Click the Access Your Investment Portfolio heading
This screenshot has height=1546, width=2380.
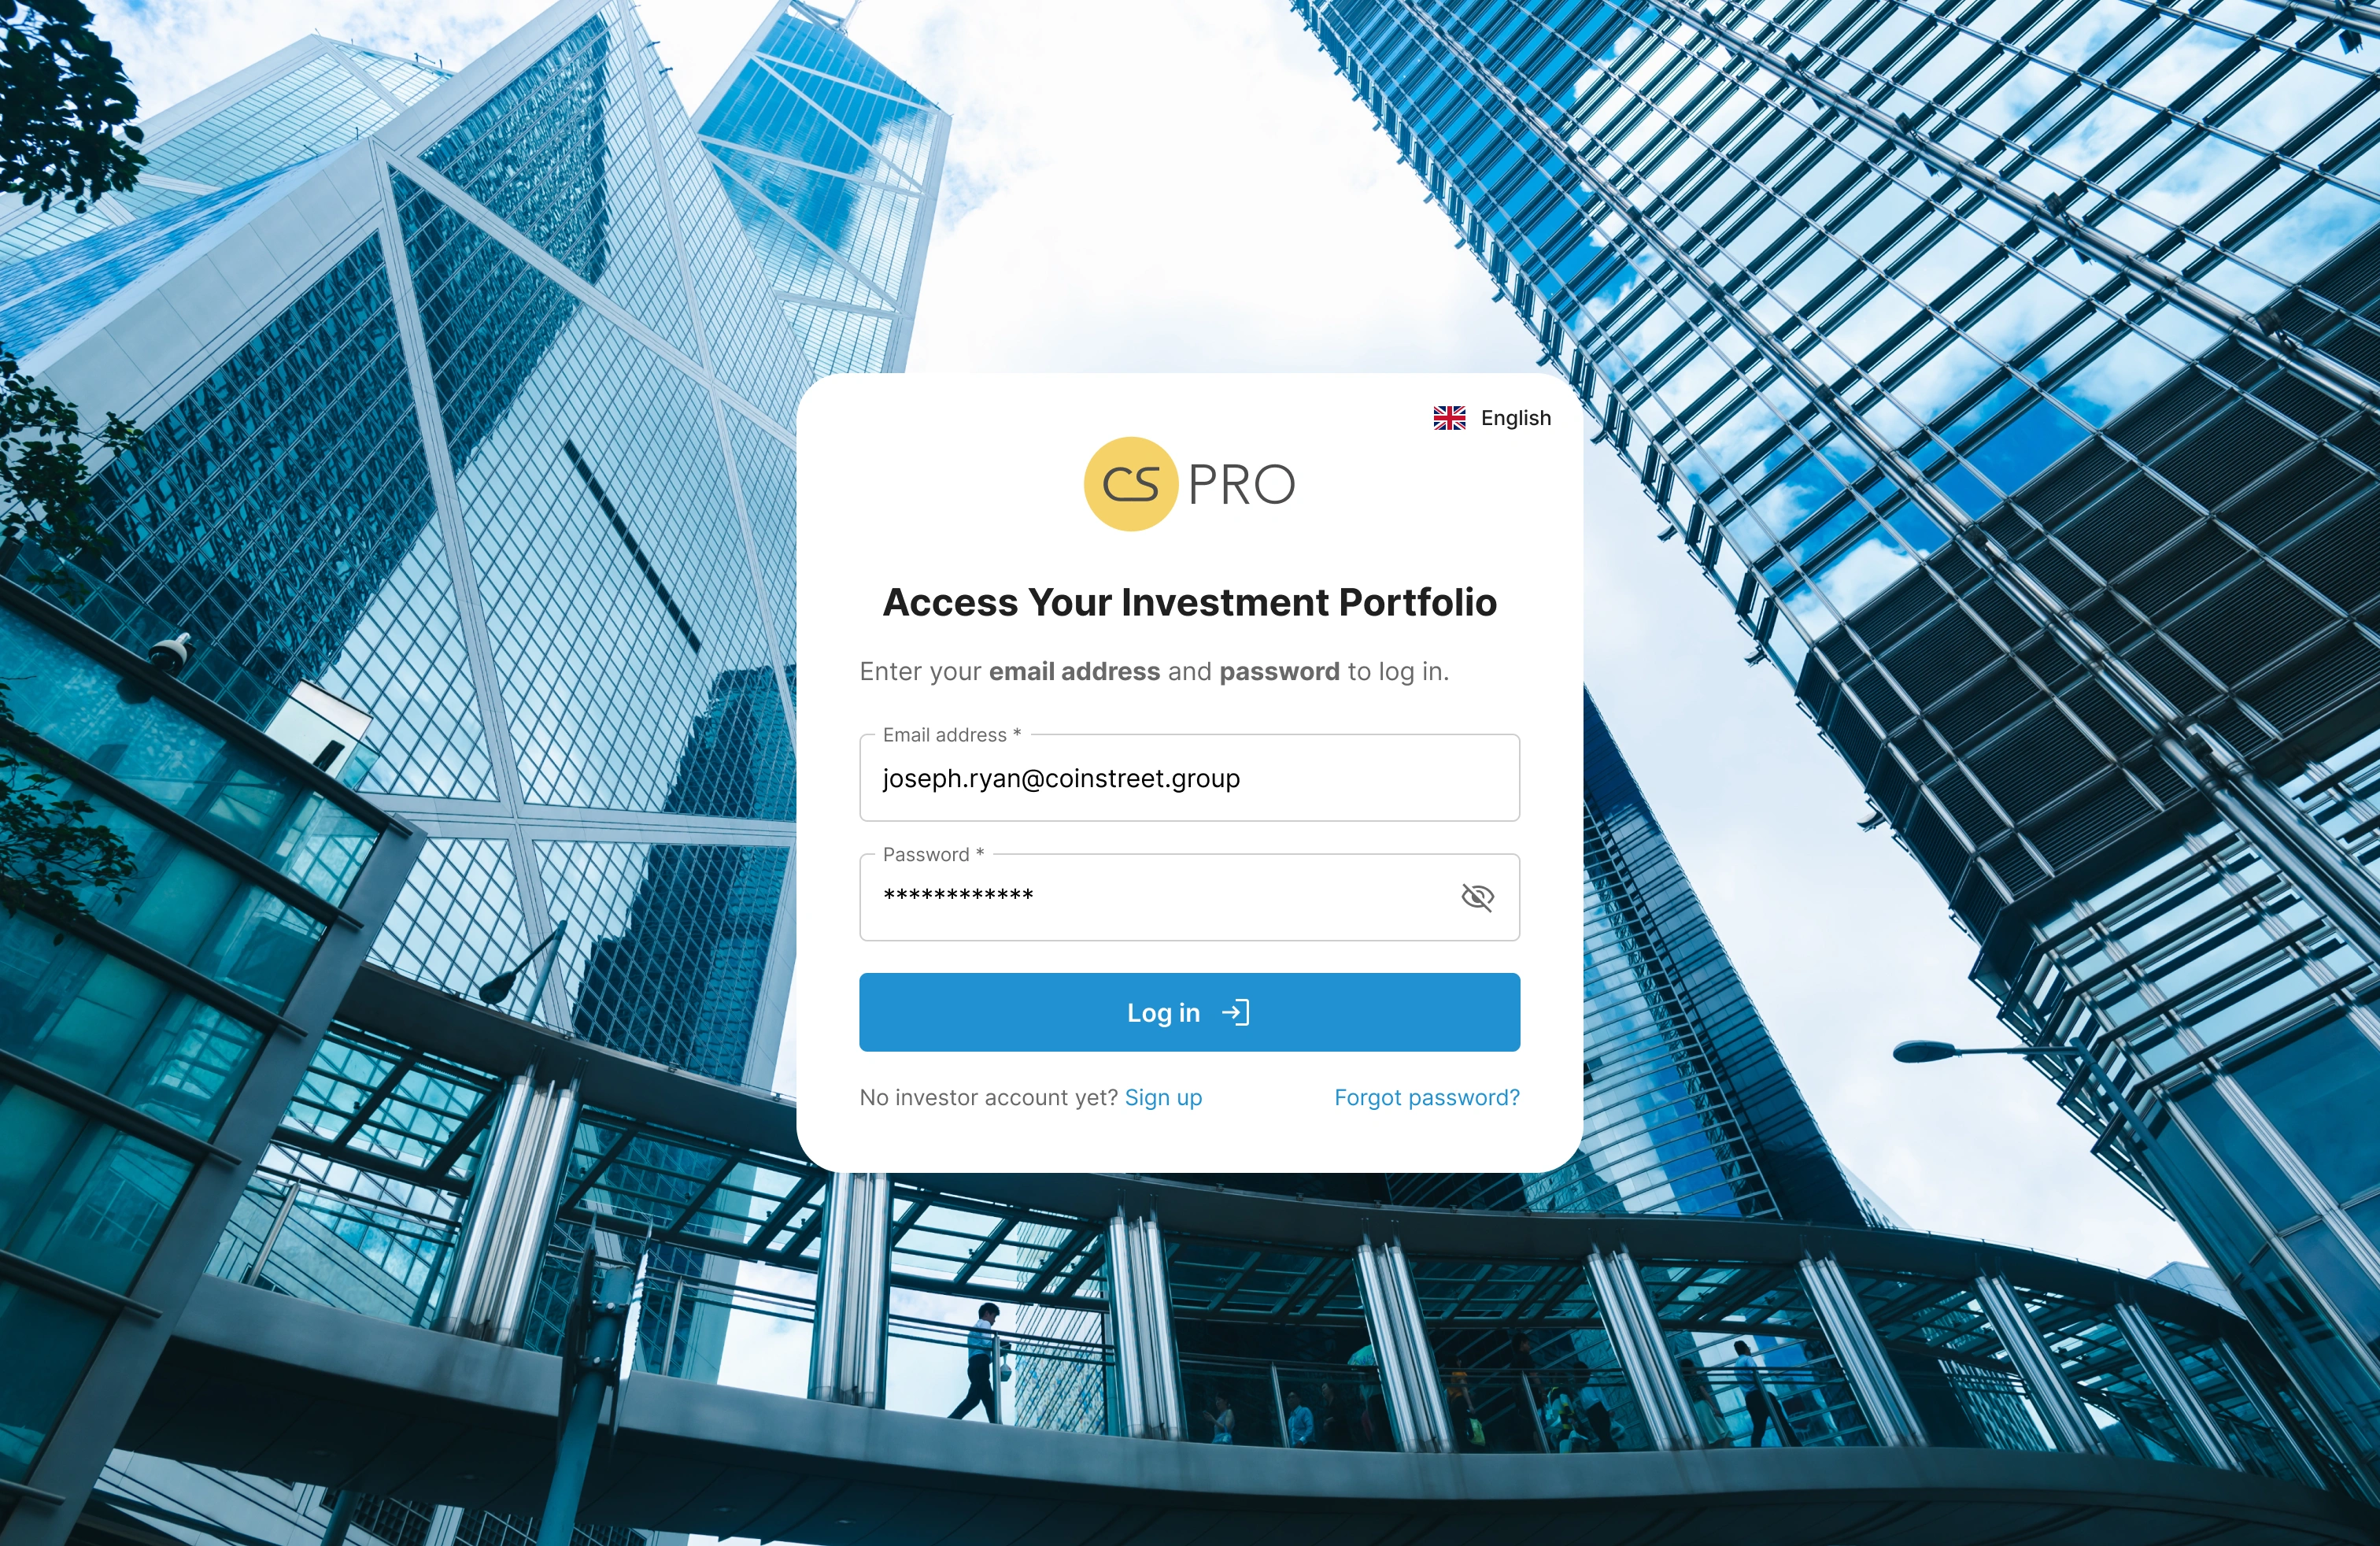point(1189,602)
